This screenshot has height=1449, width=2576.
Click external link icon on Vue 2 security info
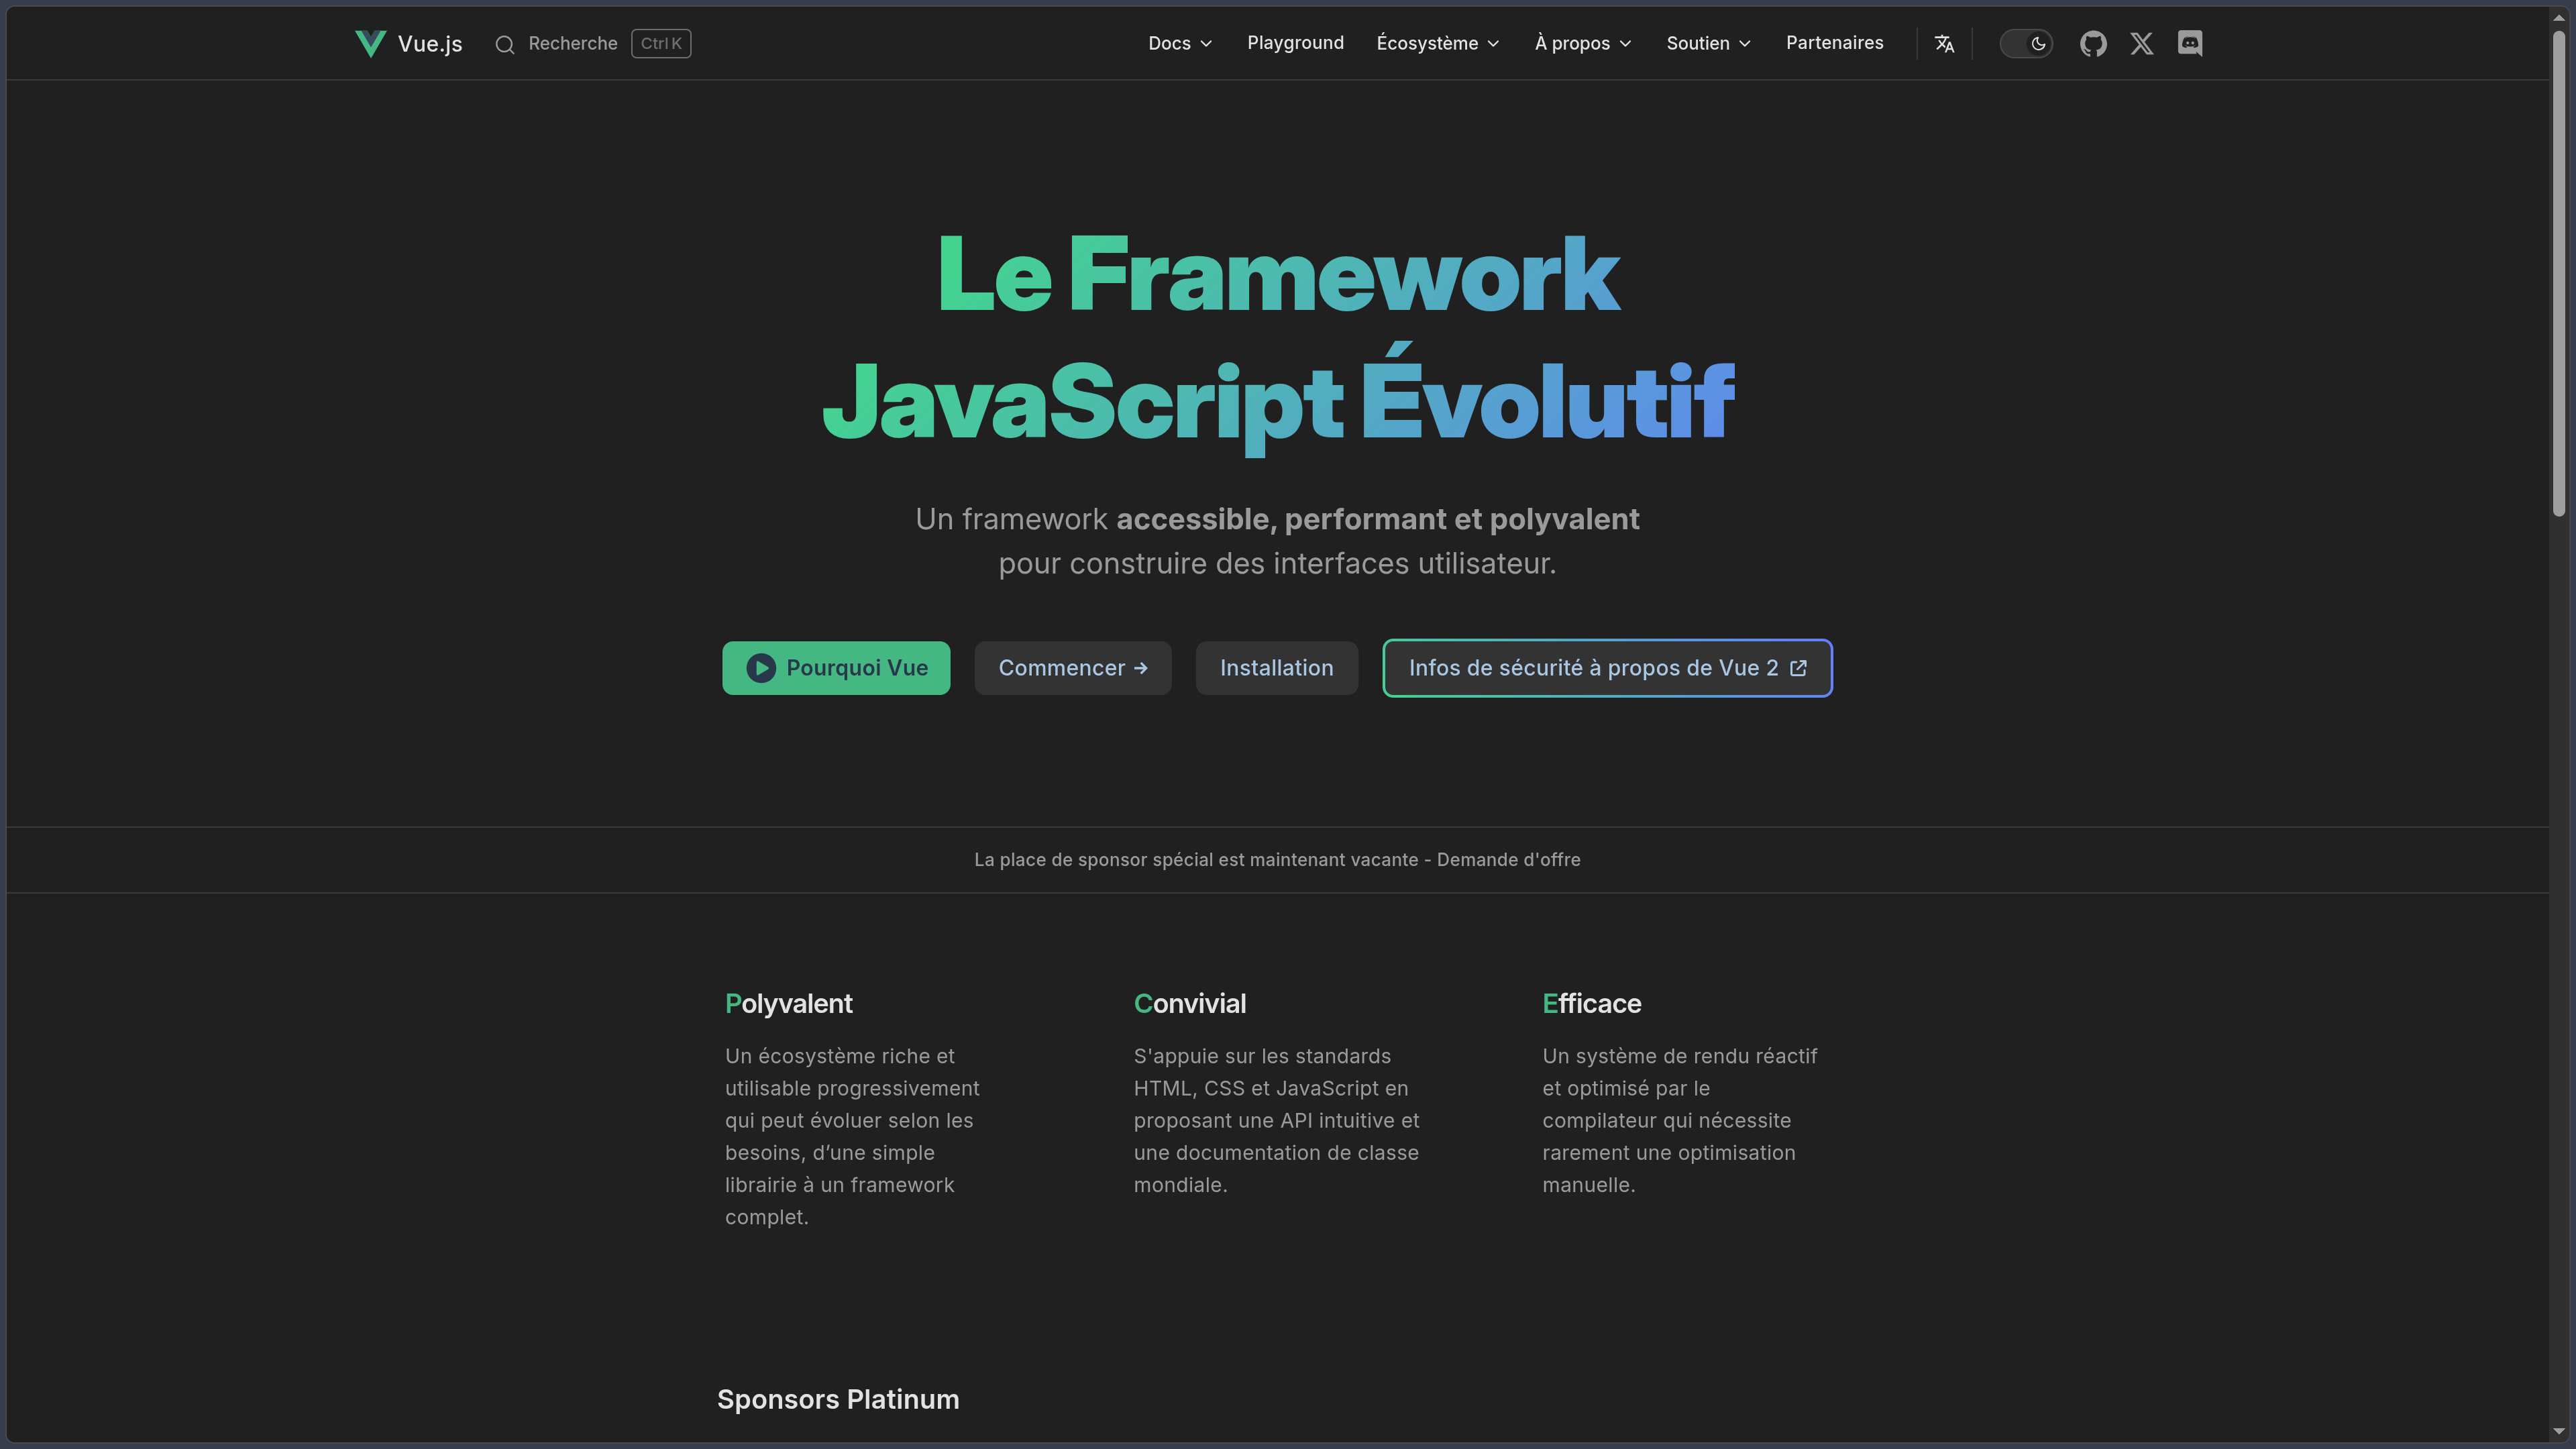click(1798, 668)
